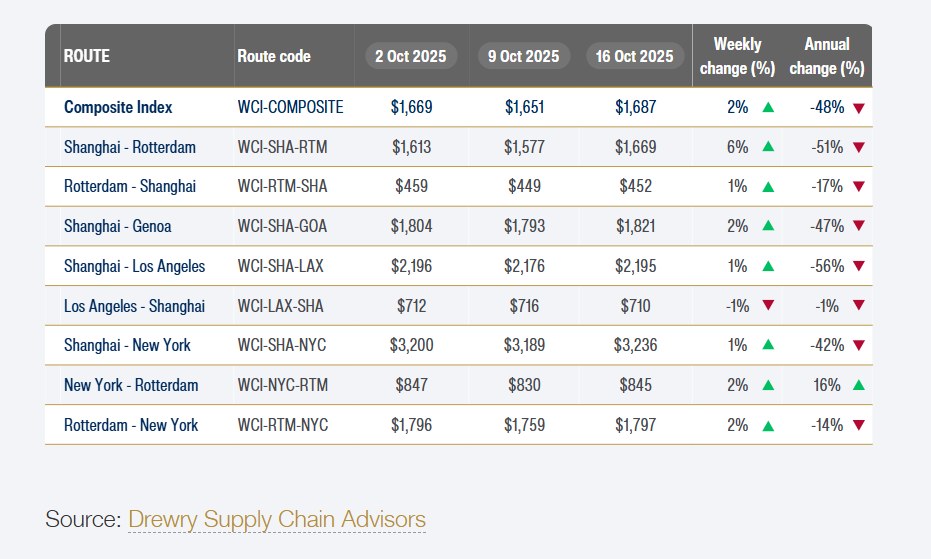Viewport: 931px width, 559px height.
Task: Click the Weekly change (%) column header
Action: pyautogui.click(x=738, y=56)
